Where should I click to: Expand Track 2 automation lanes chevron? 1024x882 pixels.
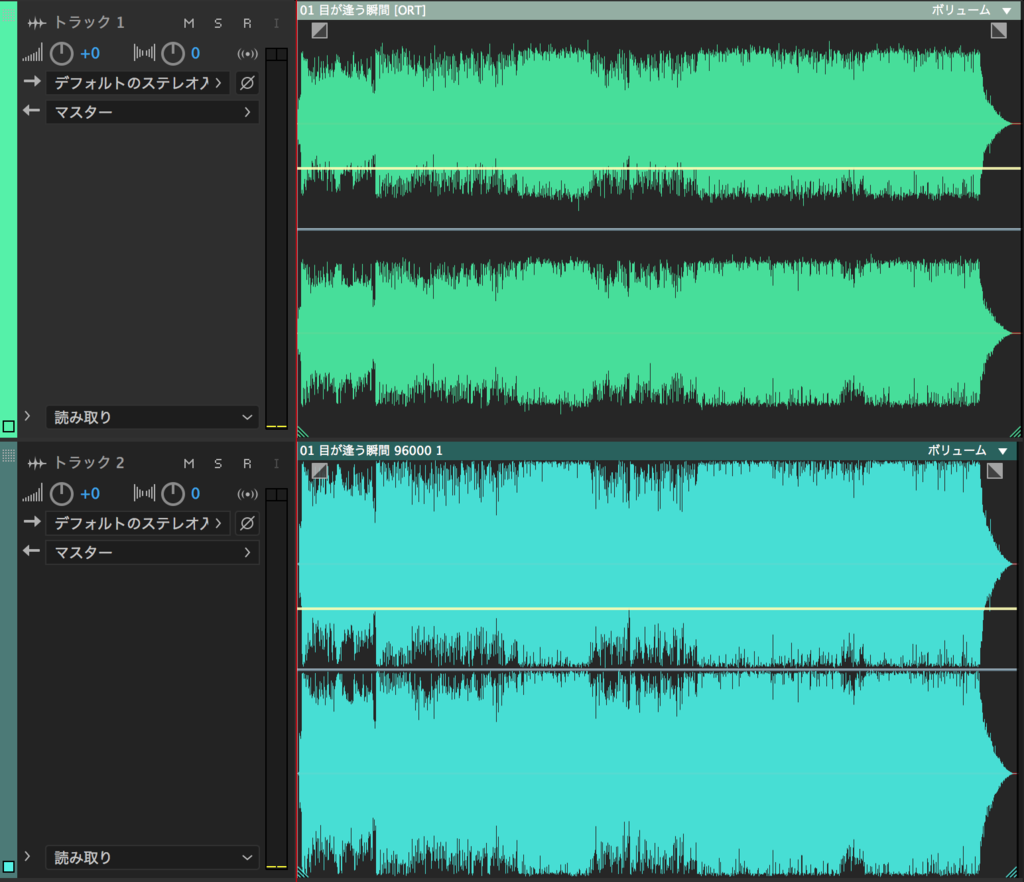click(27, 856)
